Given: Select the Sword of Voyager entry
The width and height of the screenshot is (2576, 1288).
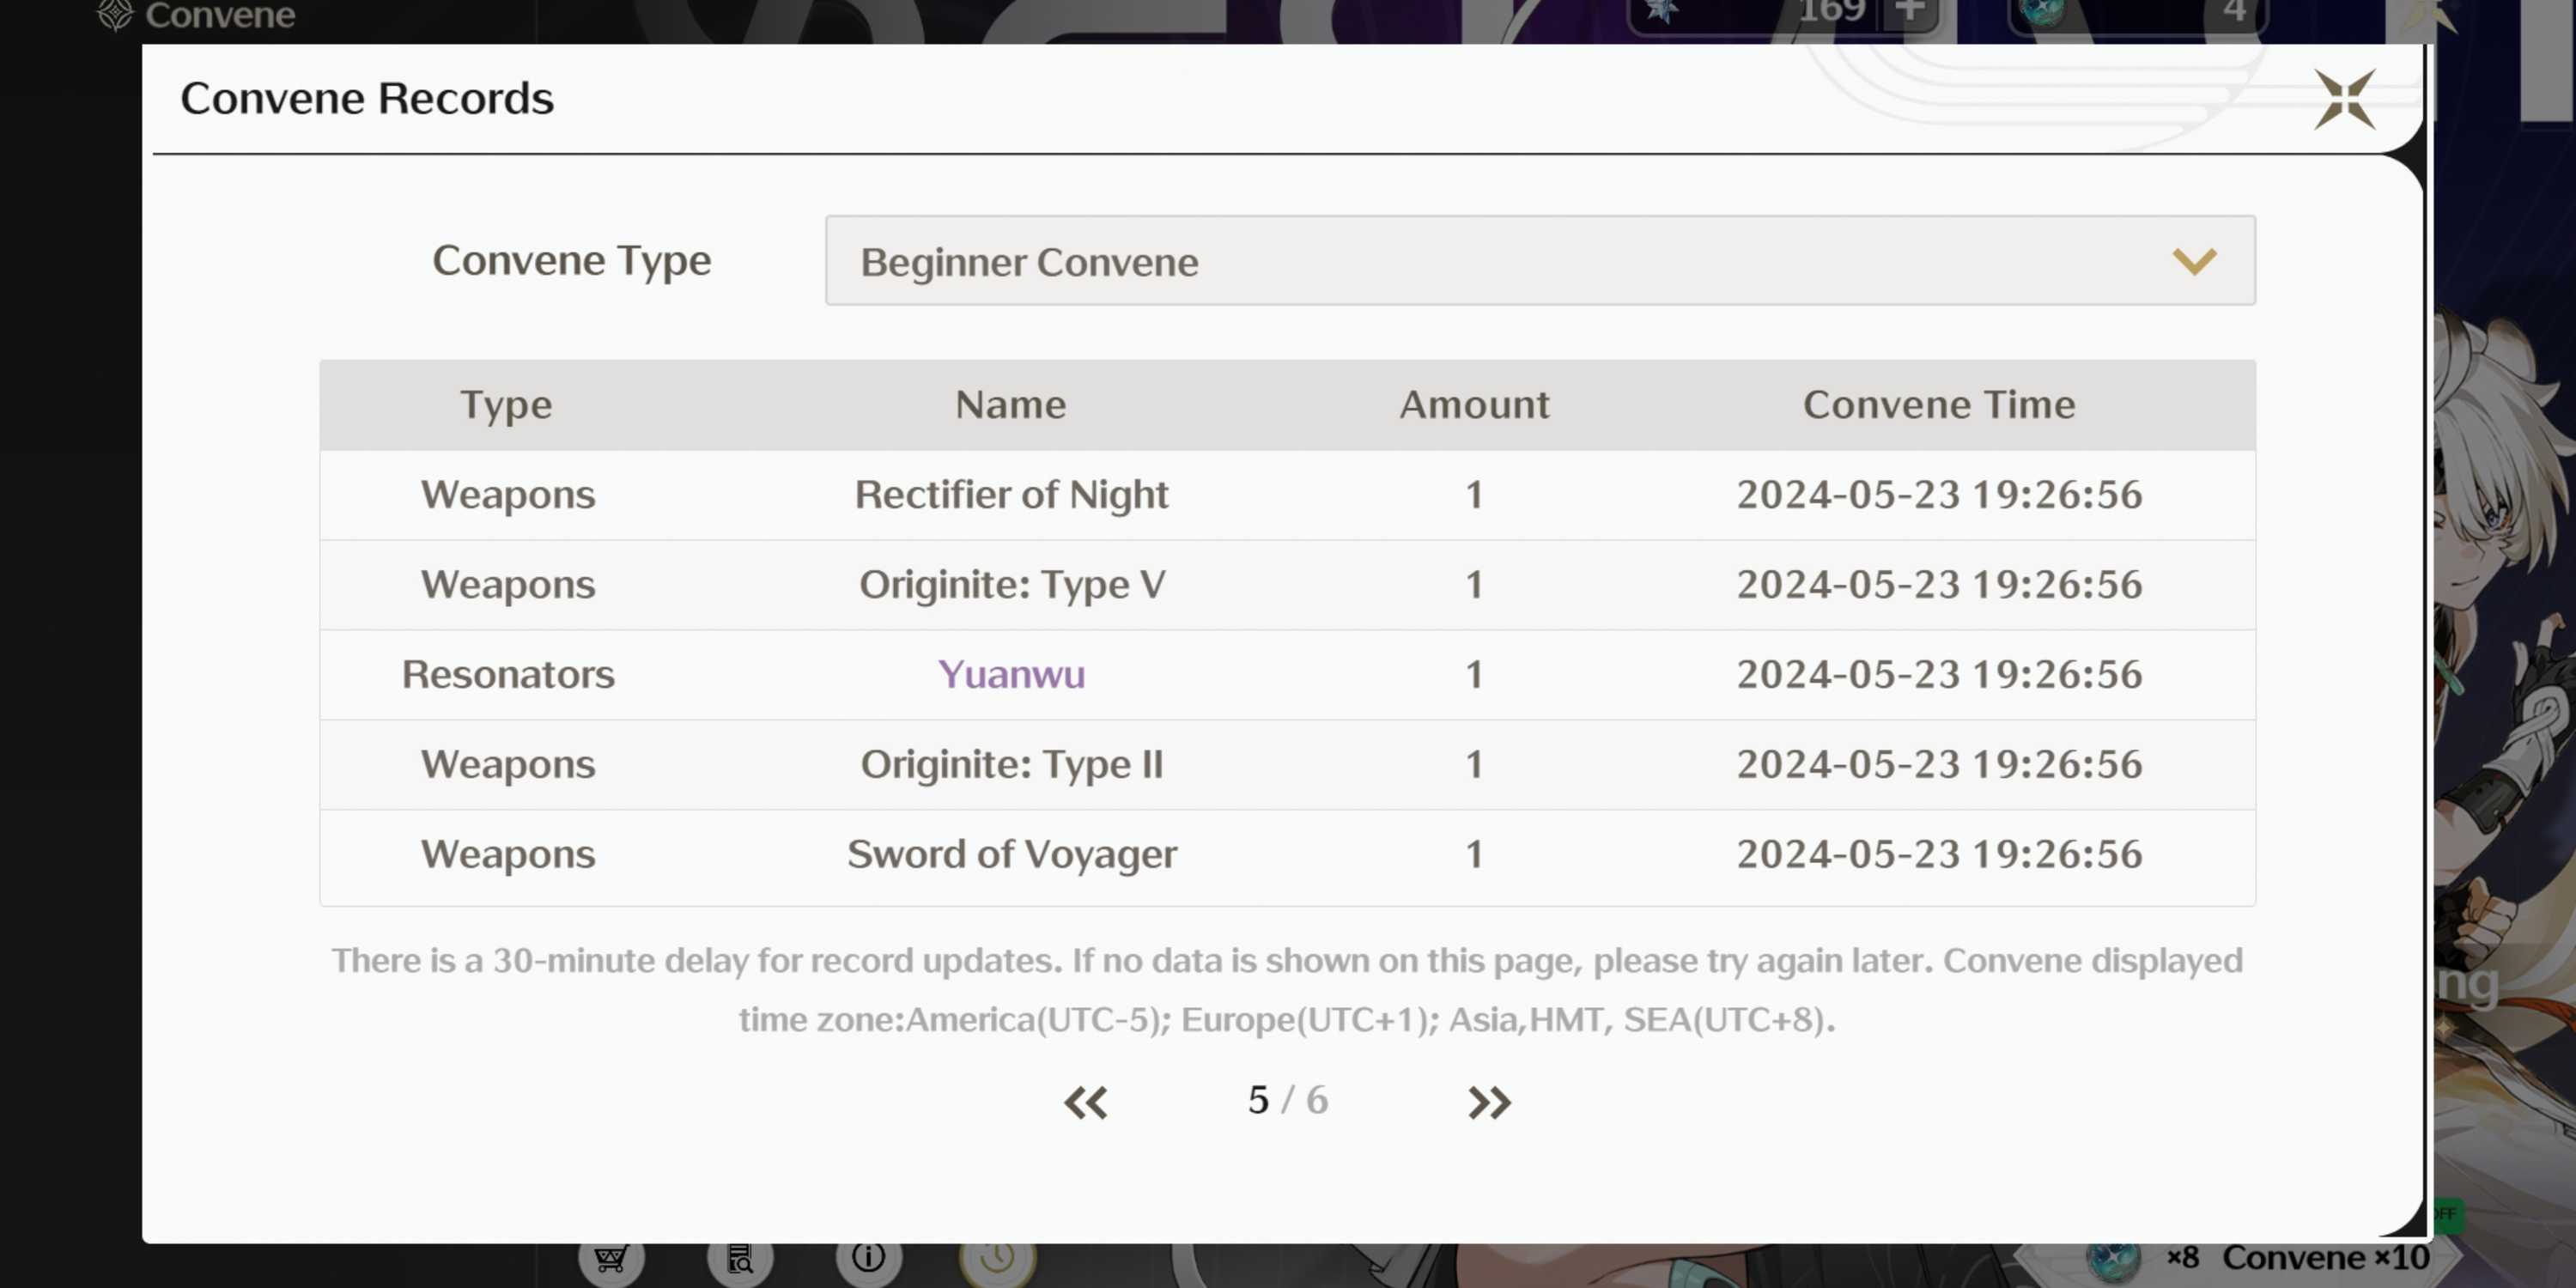Looking at the screenshot, I should [x=1010, y=855].
